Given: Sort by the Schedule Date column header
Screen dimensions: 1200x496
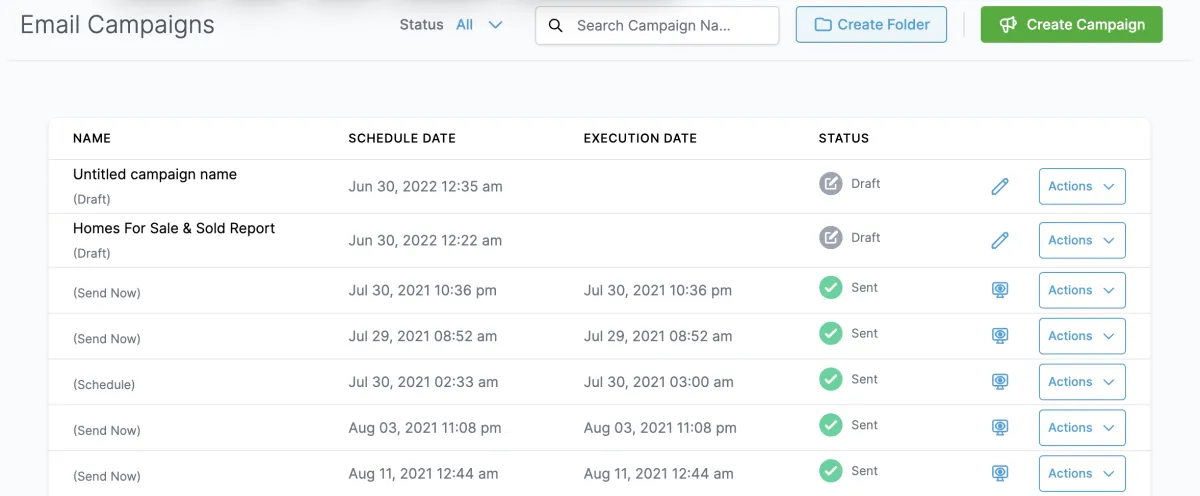Looking at the screenshot, I should [x=402, y=138].
